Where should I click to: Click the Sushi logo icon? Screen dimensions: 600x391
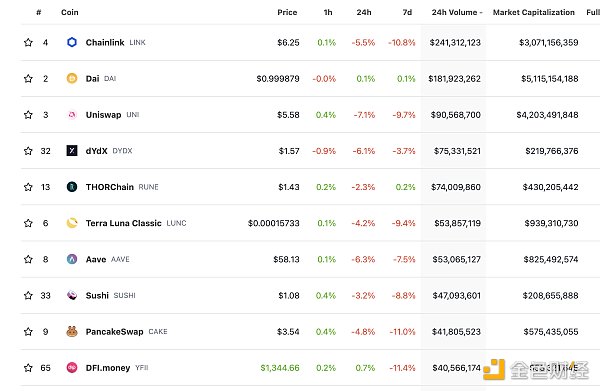click(x=72, y=295)
